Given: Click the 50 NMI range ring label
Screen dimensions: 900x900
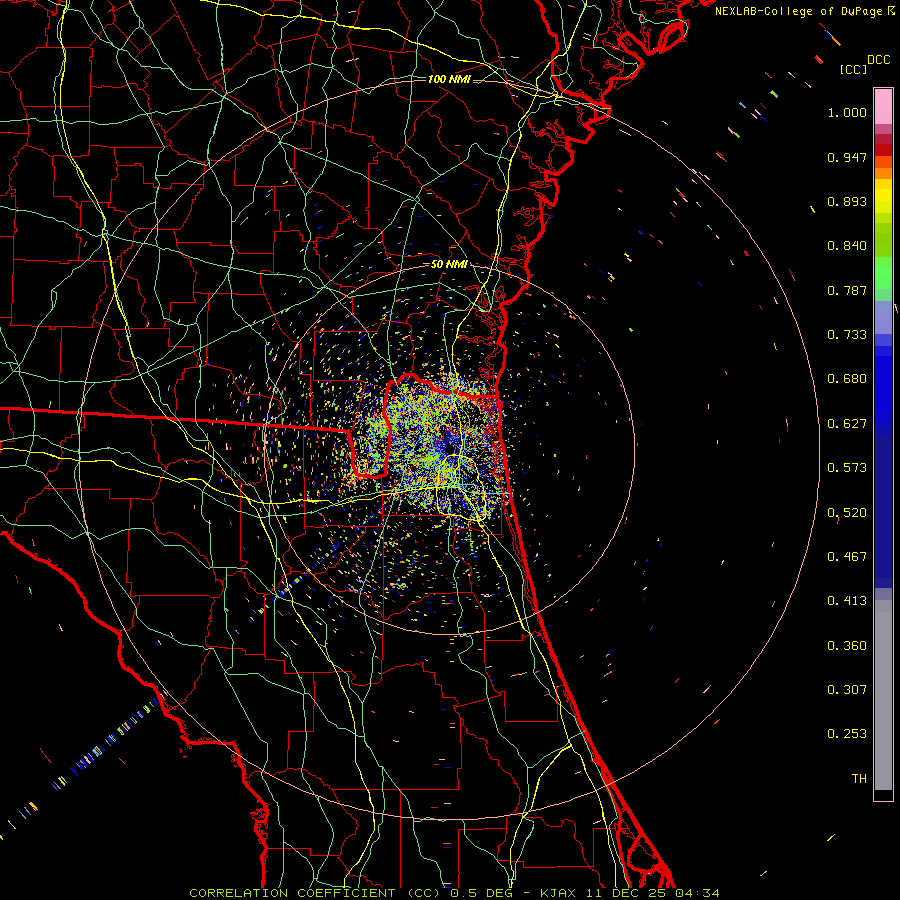Looking at the screenshot, I should (449, 264).
